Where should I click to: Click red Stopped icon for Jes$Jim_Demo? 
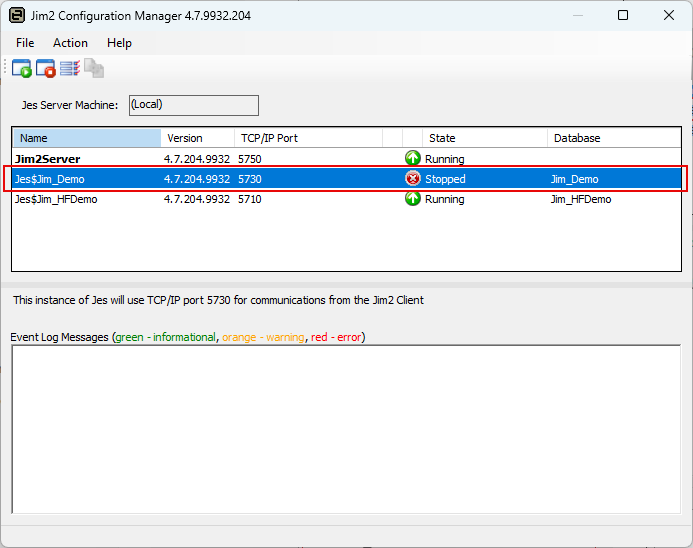coord(413,179)
